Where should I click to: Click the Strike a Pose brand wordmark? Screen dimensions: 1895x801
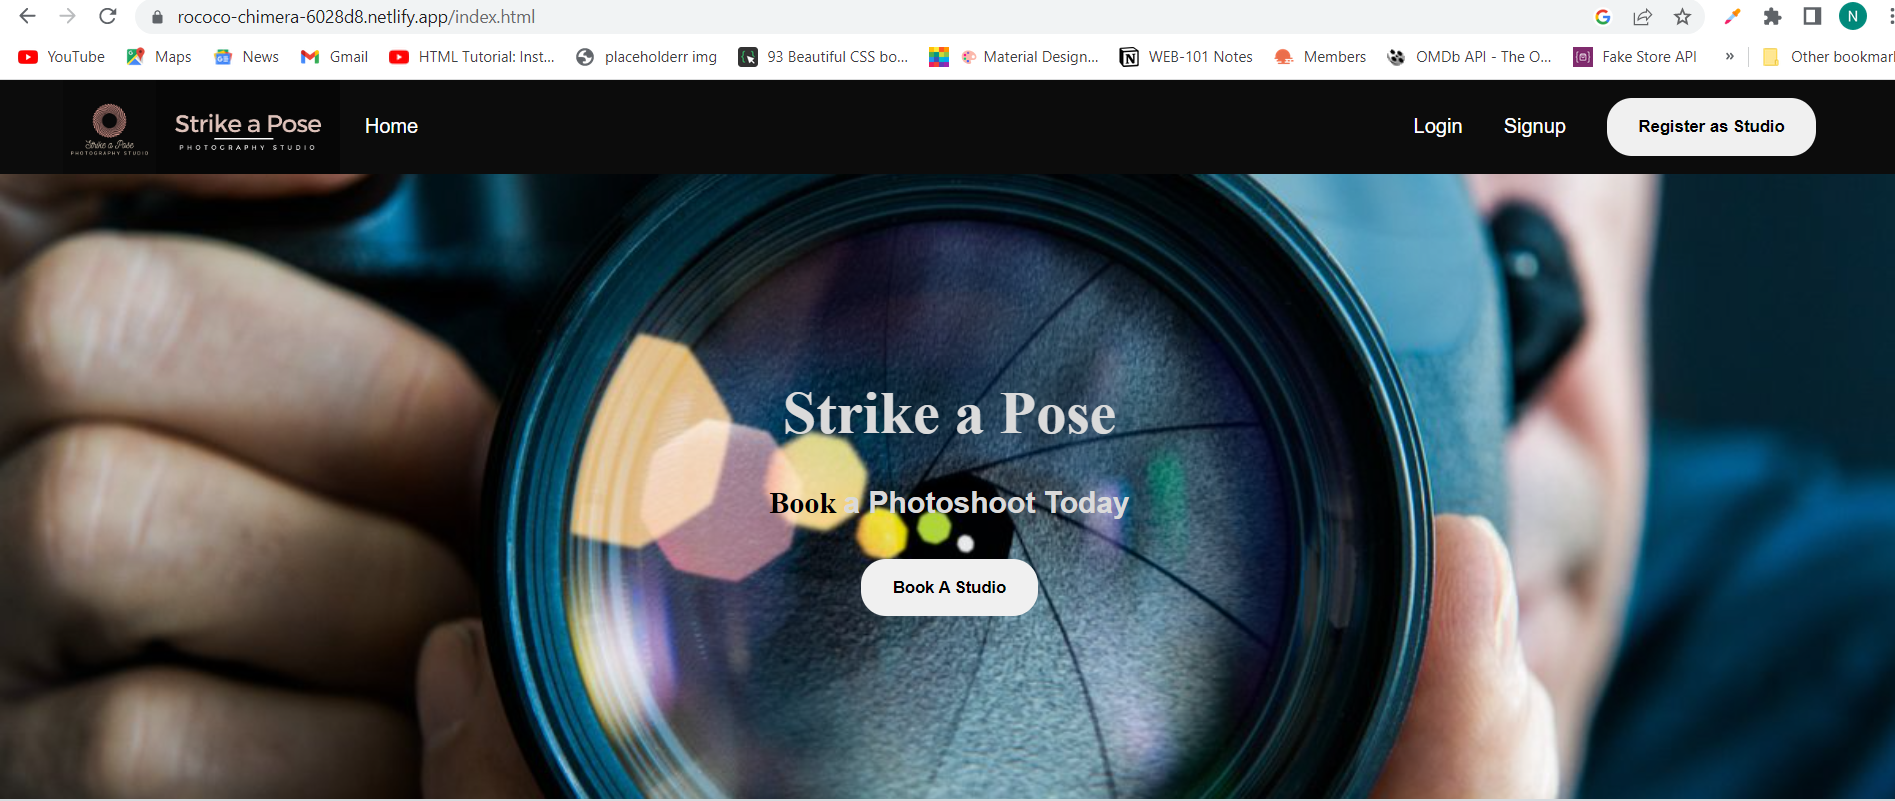(248, 130)
